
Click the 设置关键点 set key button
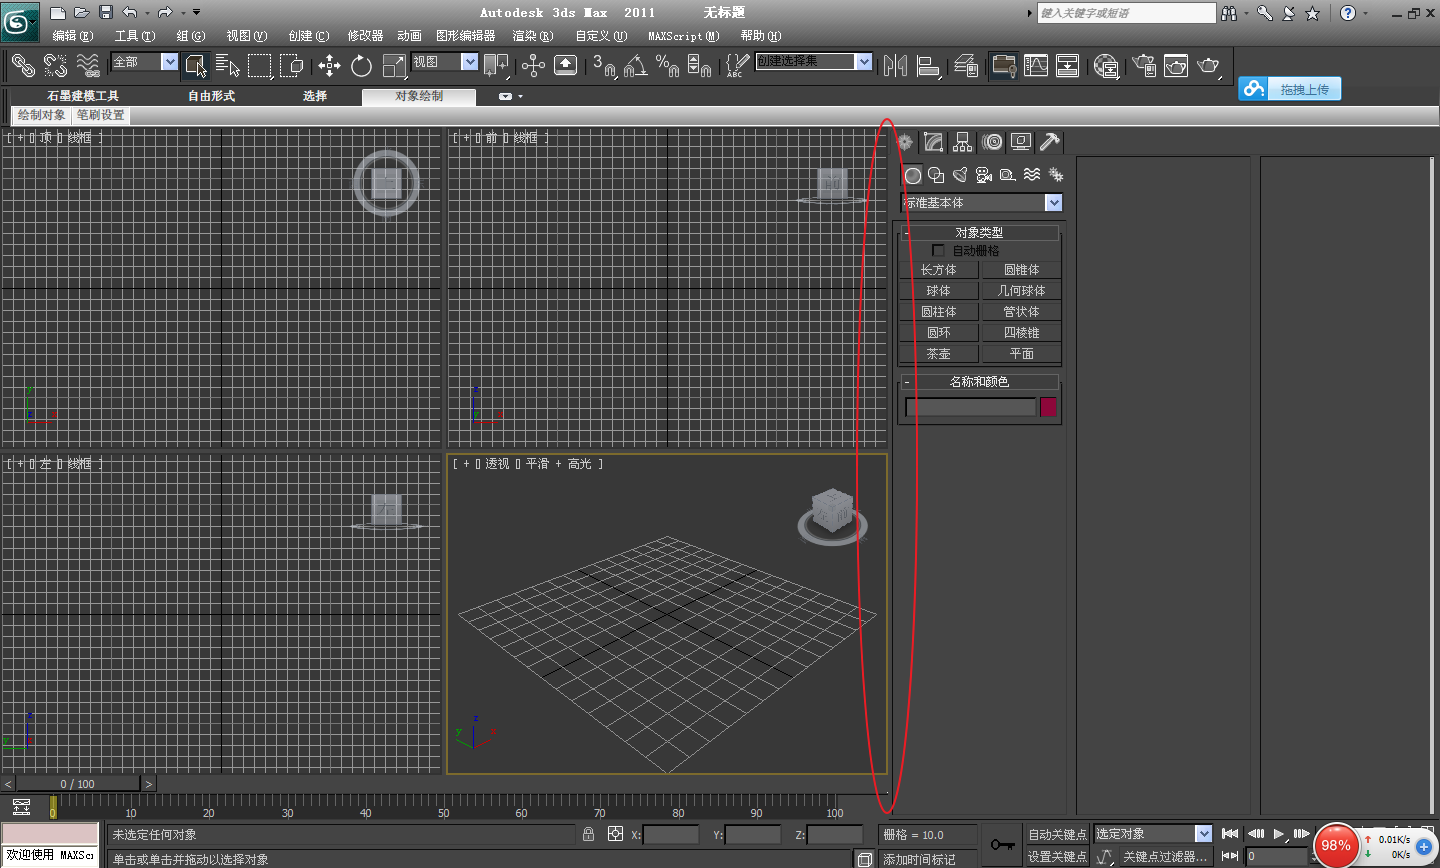click(x=1057, y=857)
